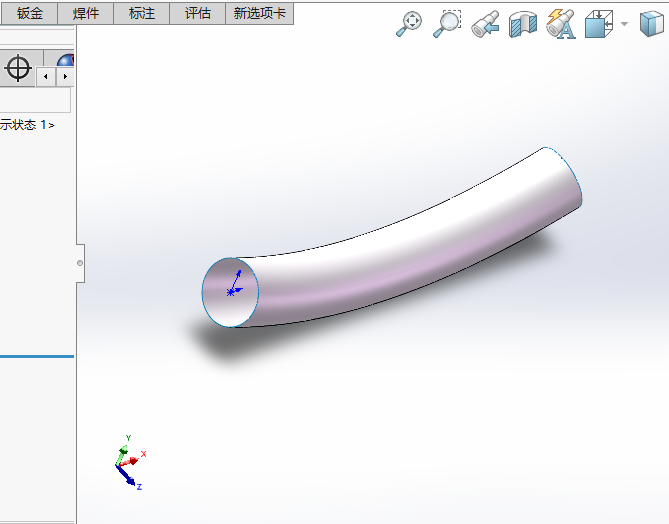The width and height of the screenshot is (669, 524).
Task: Click the blue sketch origin on the tube face
Action: coord(231,292)
